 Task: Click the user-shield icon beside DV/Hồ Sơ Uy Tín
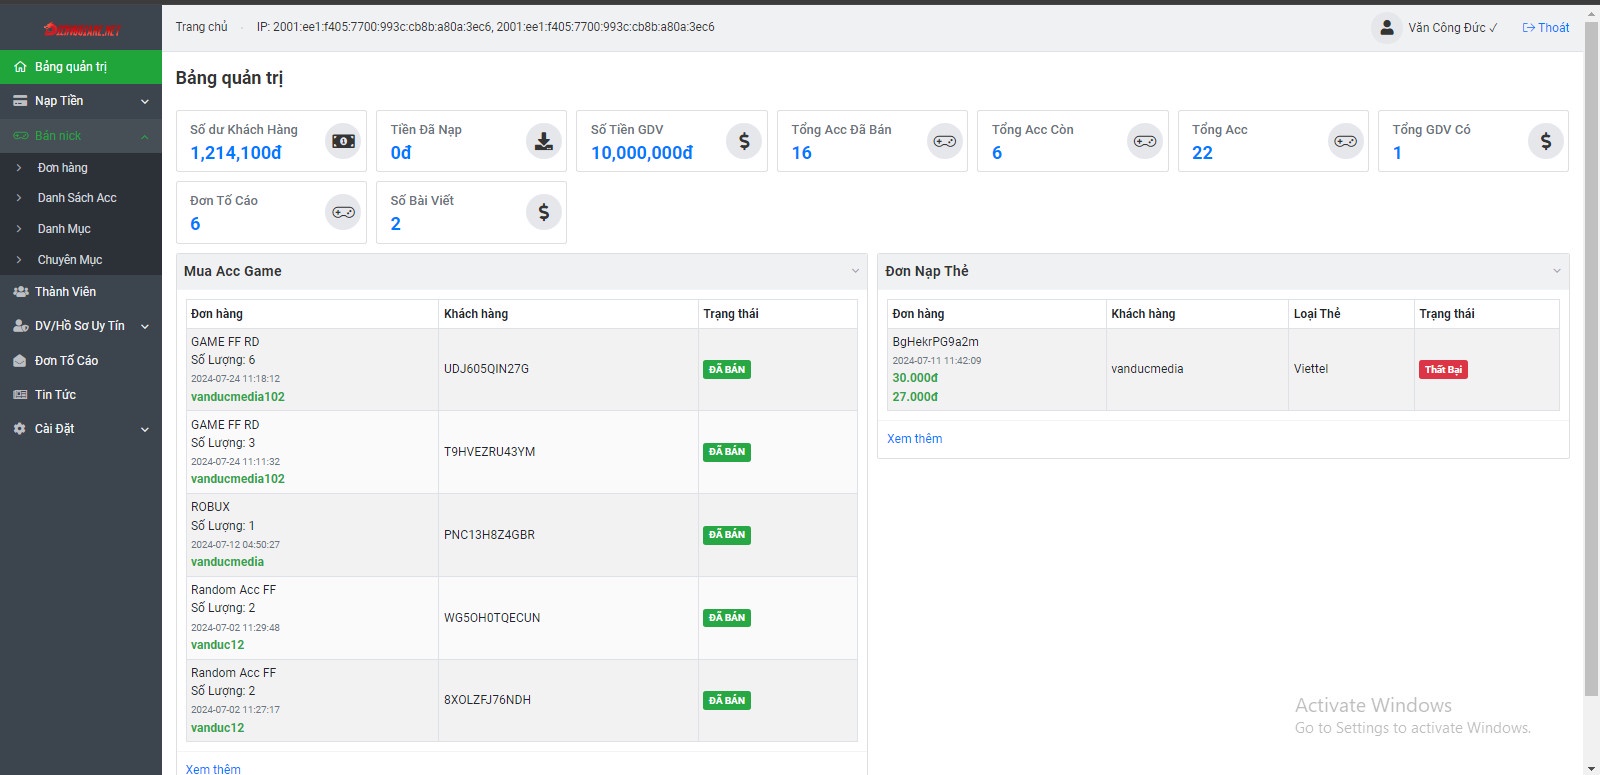pyautogui.click(x=20, y=326)
